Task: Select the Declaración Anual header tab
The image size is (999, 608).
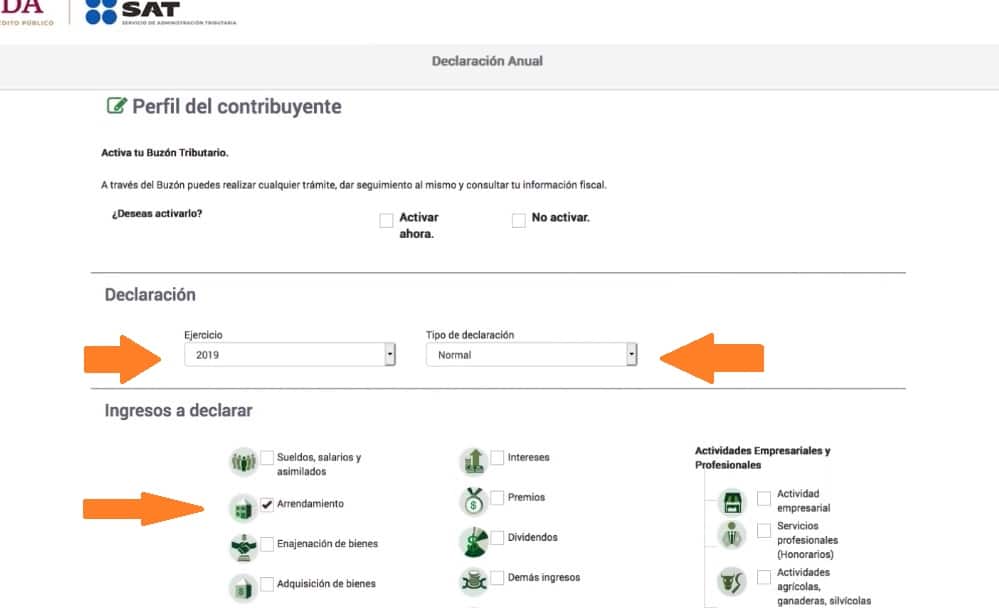Action: 487,62
